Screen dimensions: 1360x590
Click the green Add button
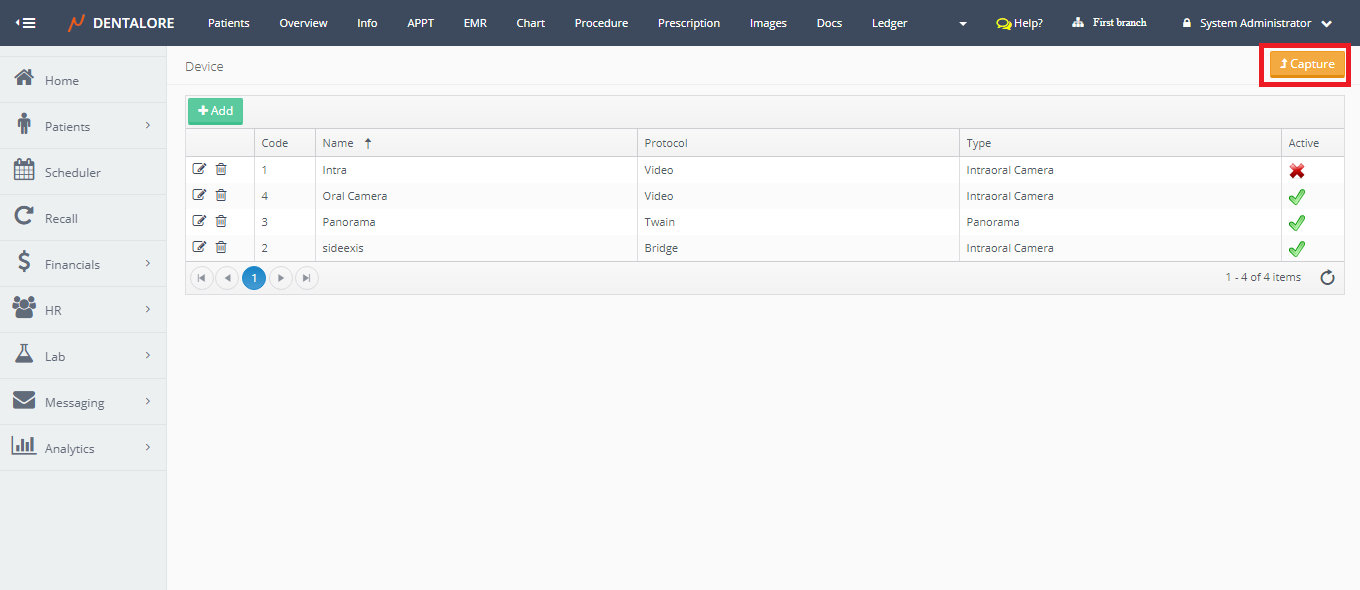click(215, 111)
